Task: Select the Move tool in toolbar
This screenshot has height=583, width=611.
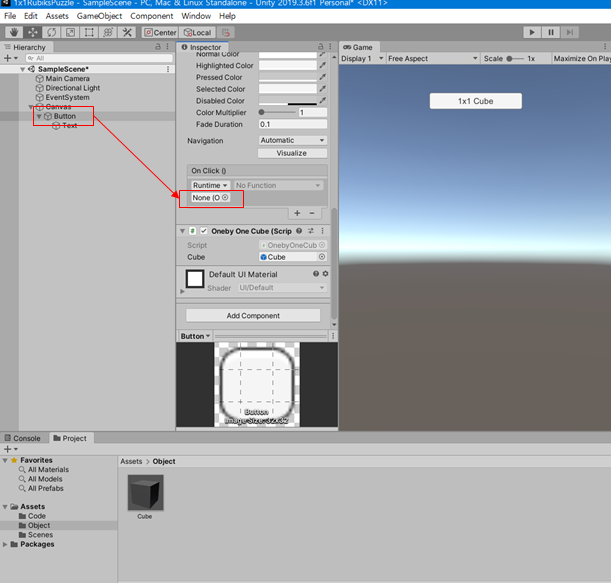Action: pyautogui.click(x=33, y=32)
